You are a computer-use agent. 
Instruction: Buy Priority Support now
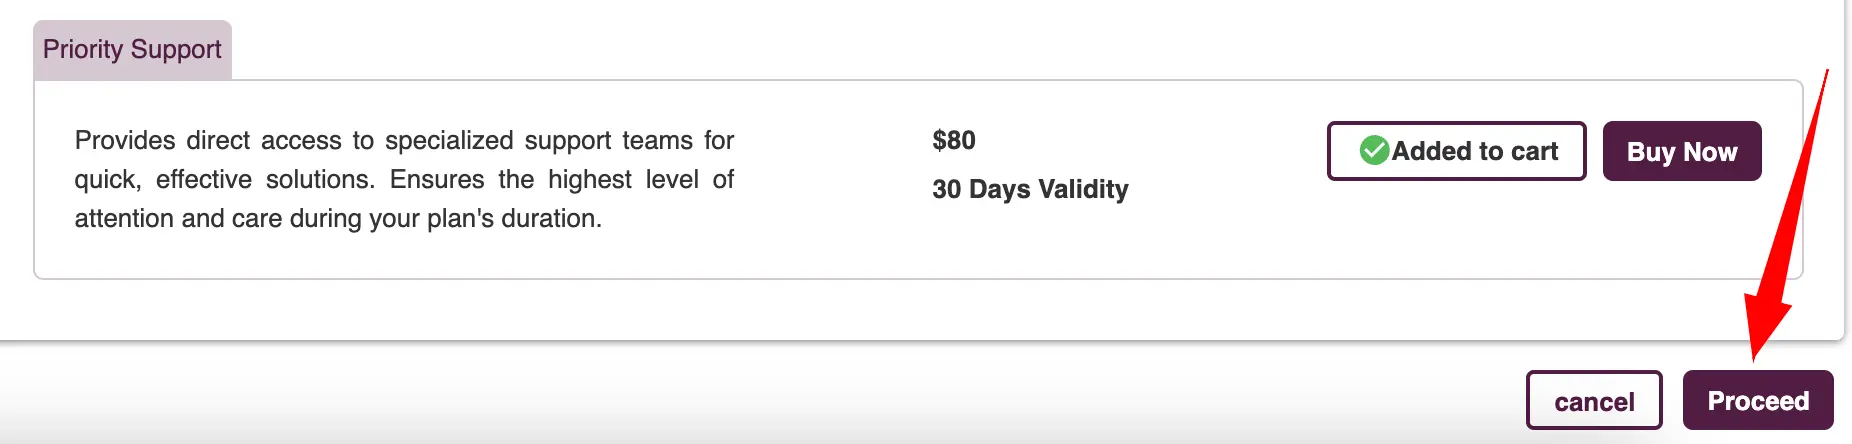tap(1682, 151)
